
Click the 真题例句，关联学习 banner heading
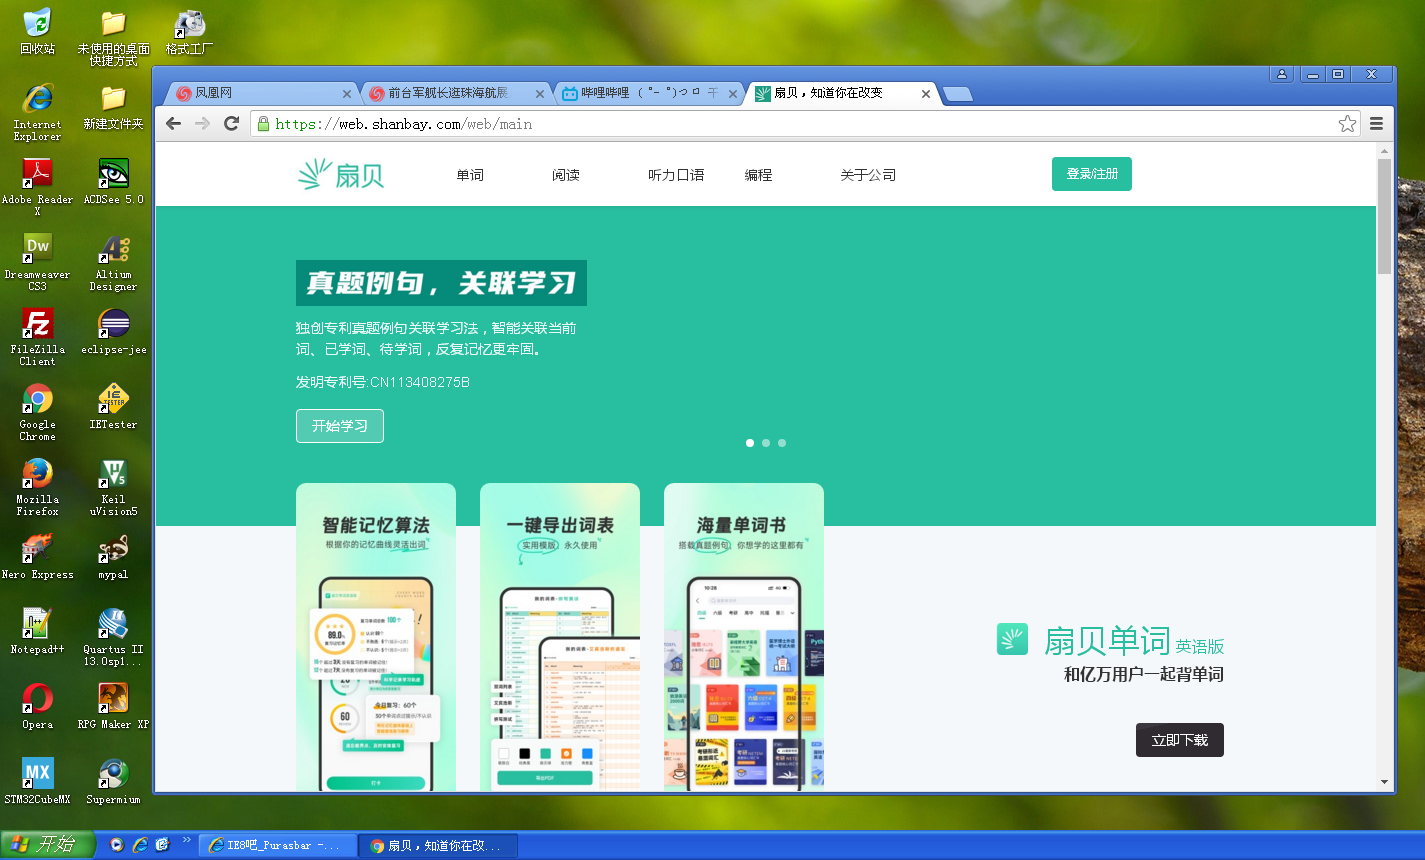(441, 283)
